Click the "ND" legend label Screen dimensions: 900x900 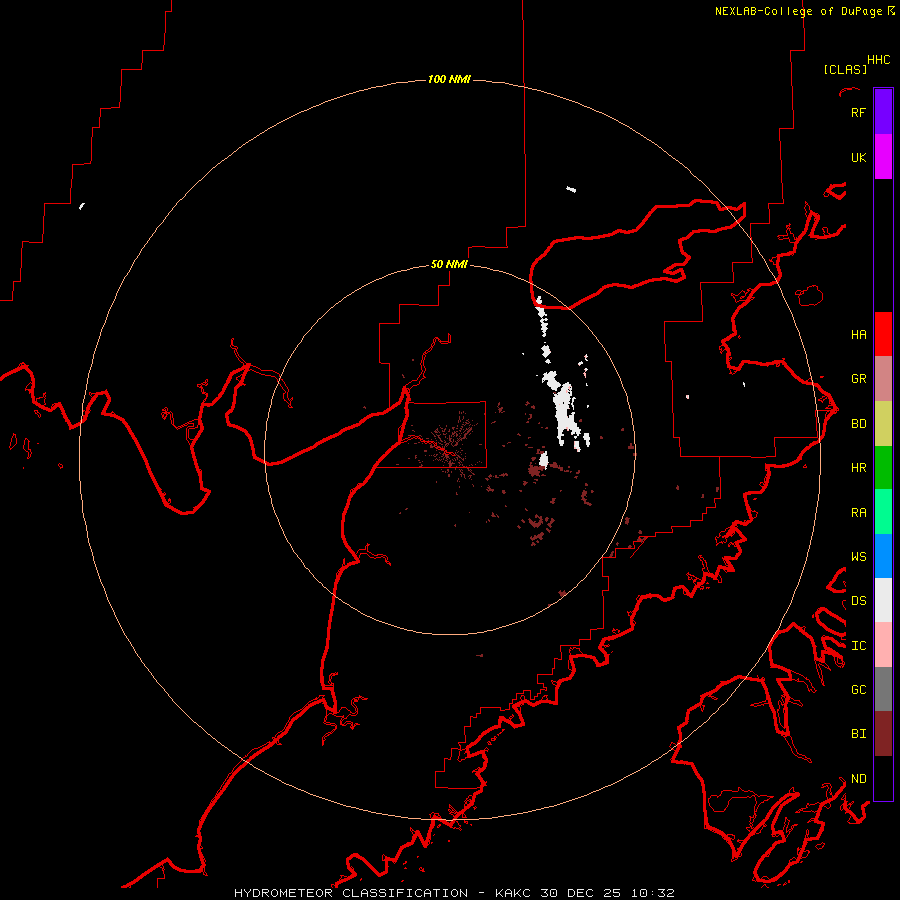[x=858, y=779]
